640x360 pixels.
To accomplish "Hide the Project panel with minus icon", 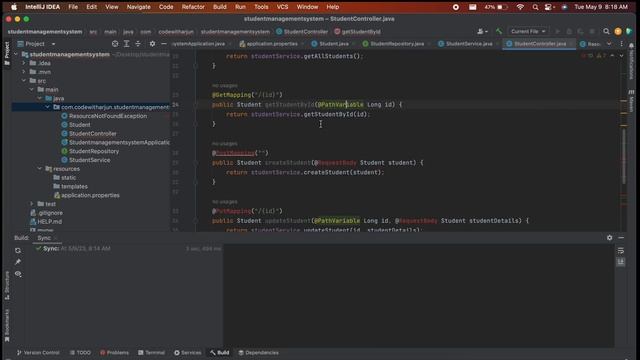I will click(x=164, y=44).
